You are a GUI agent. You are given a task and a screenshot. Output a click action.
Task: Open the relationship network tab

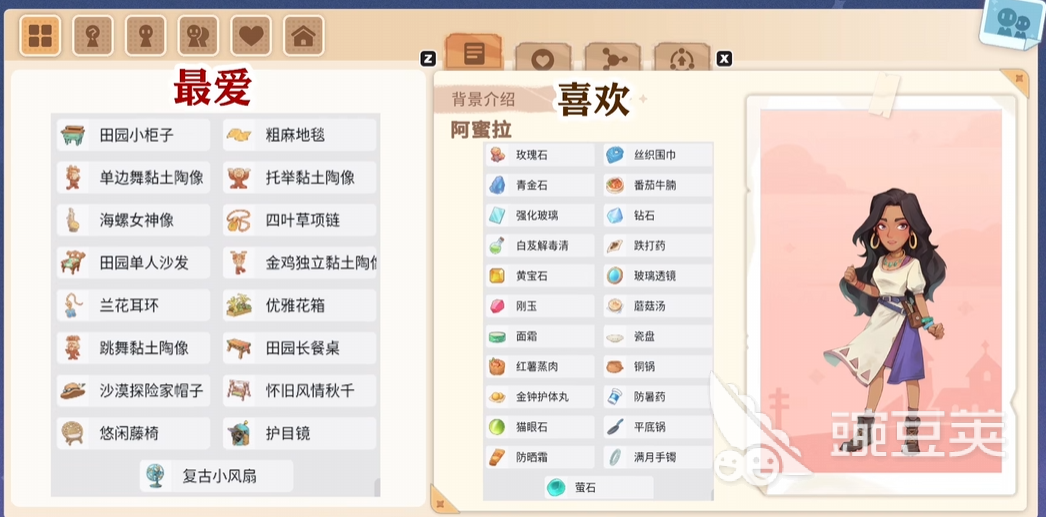coord(612,57)
